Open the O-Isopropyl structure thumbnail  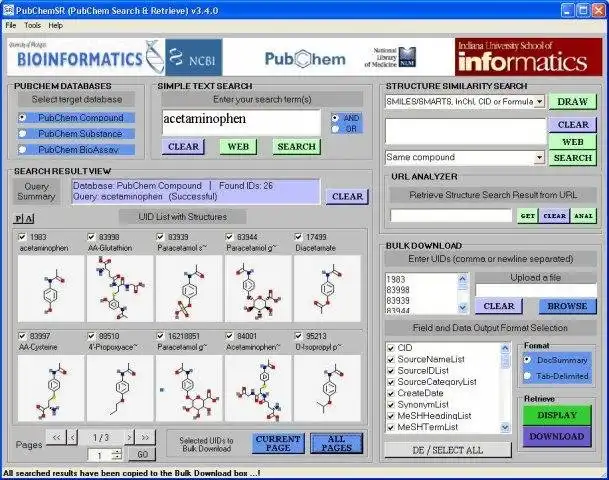pyautogui.click(x=327, y=388)
